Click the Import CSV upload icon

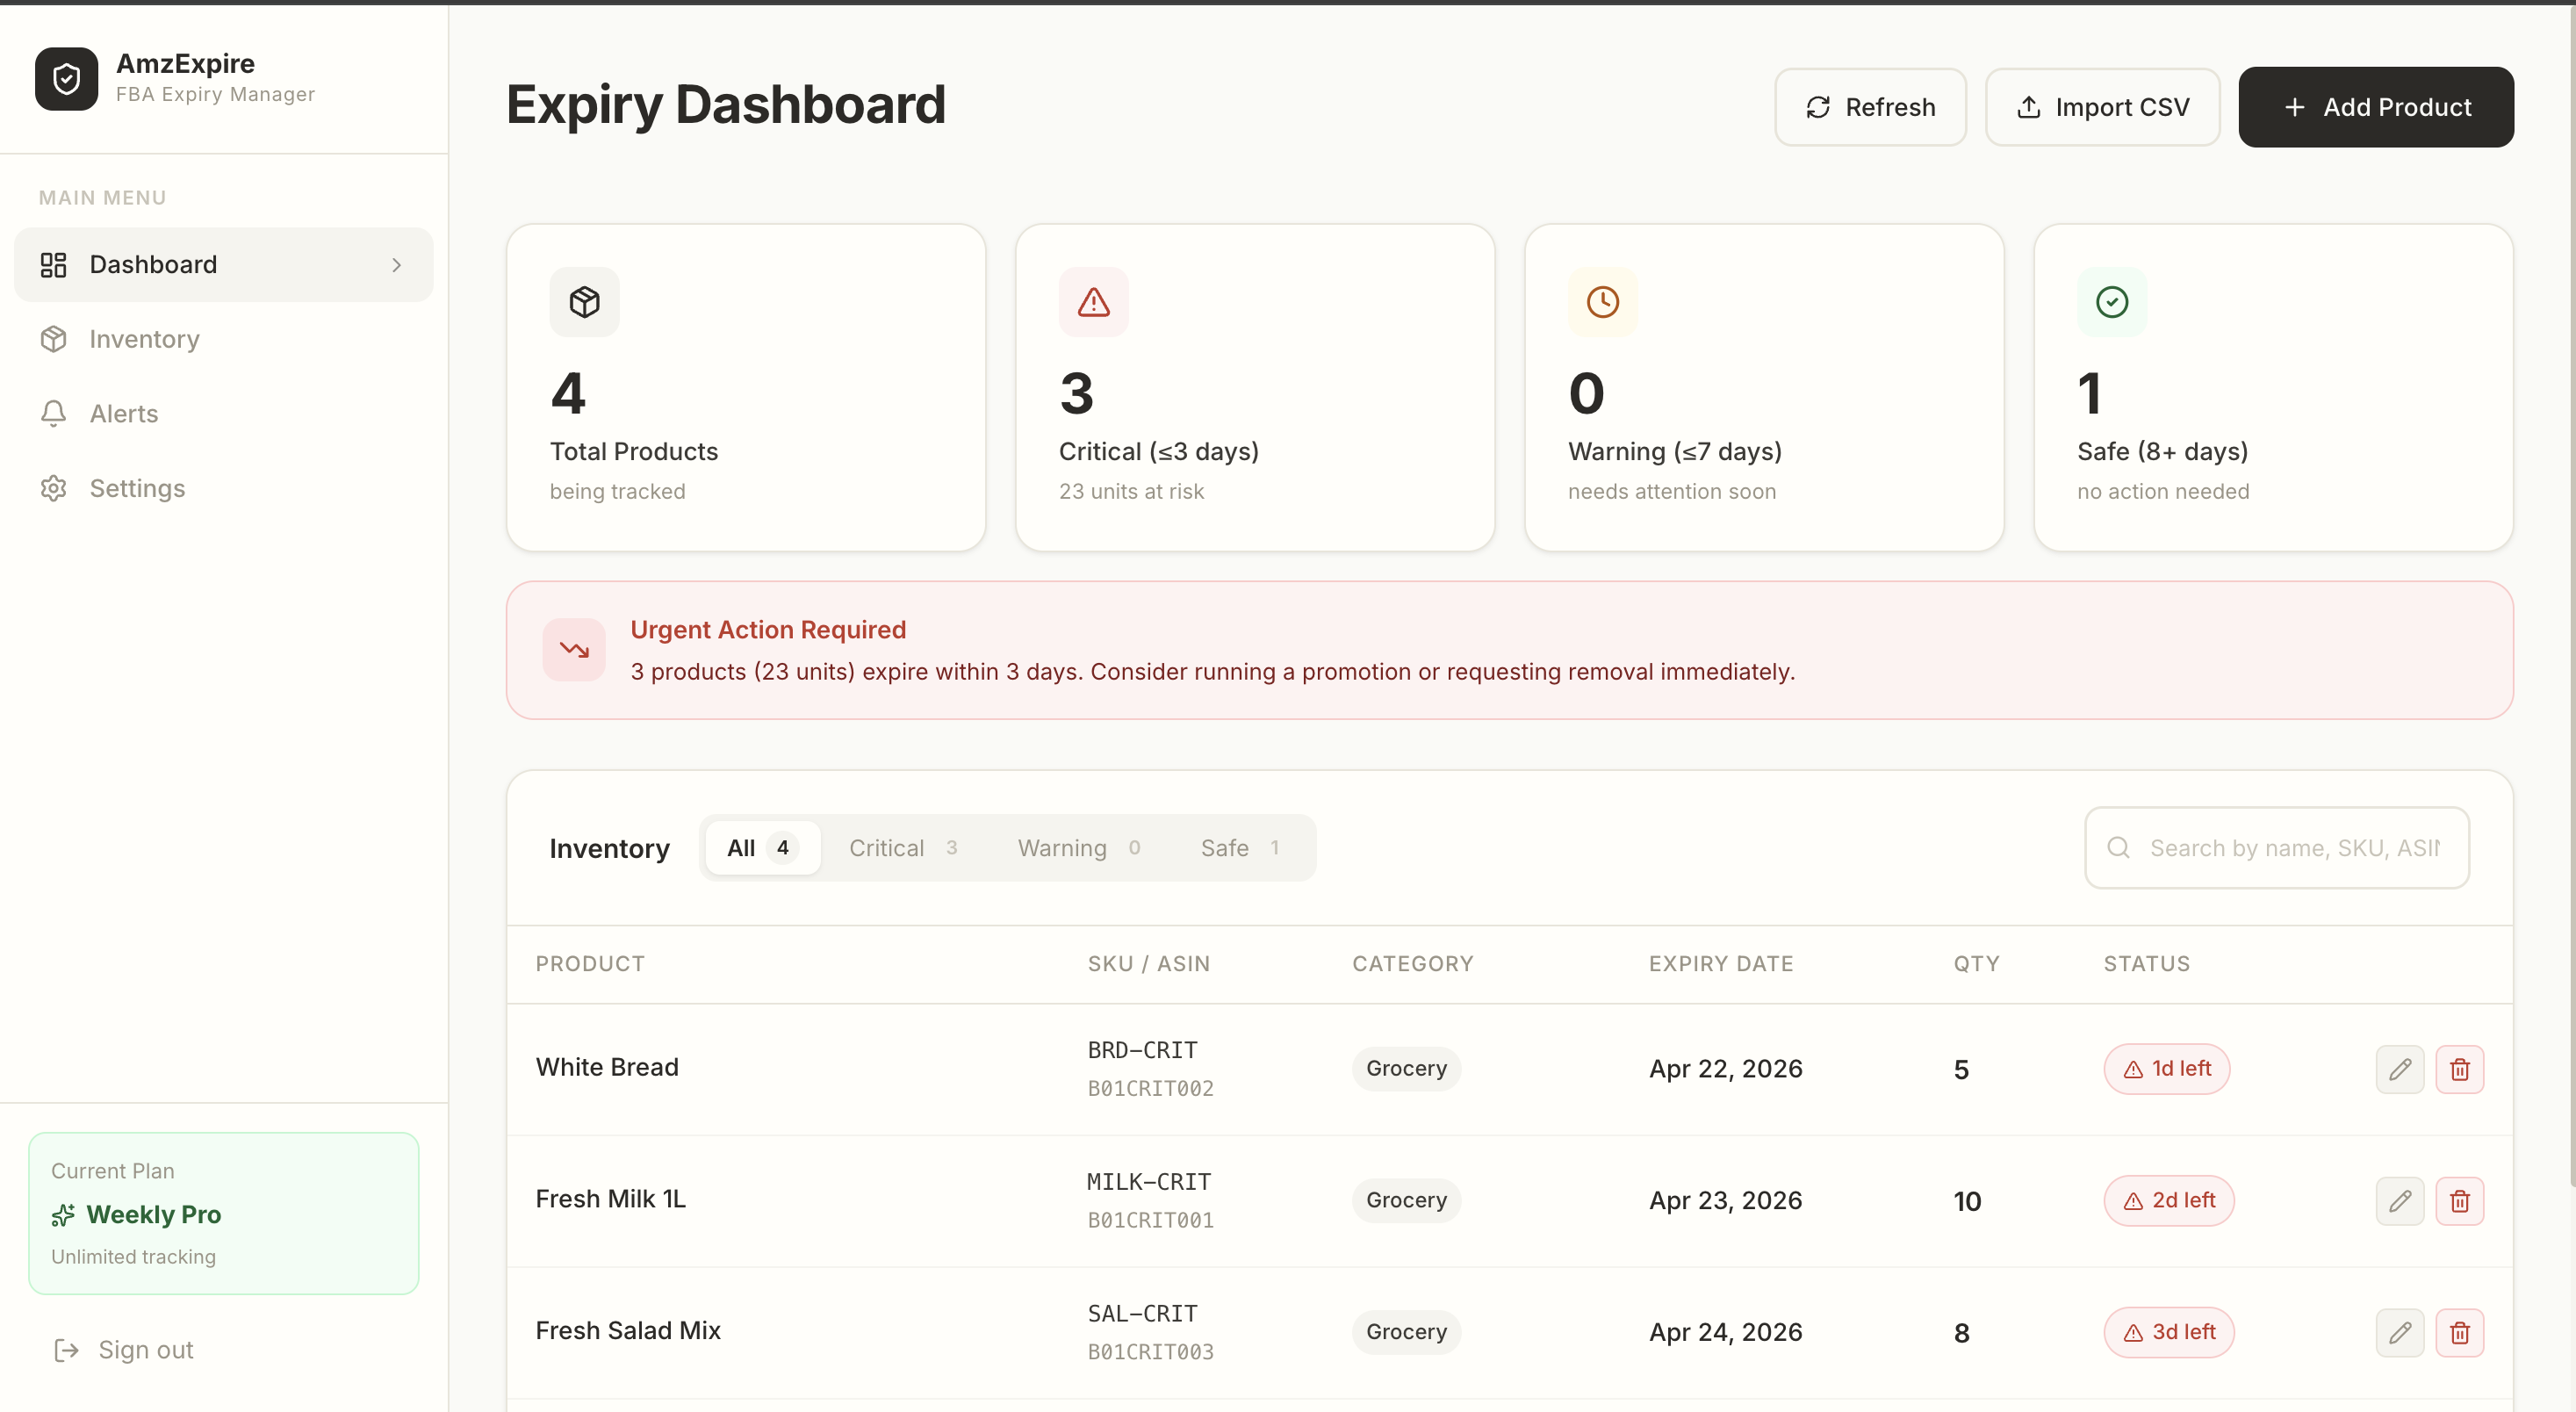tap(2028, 107)
